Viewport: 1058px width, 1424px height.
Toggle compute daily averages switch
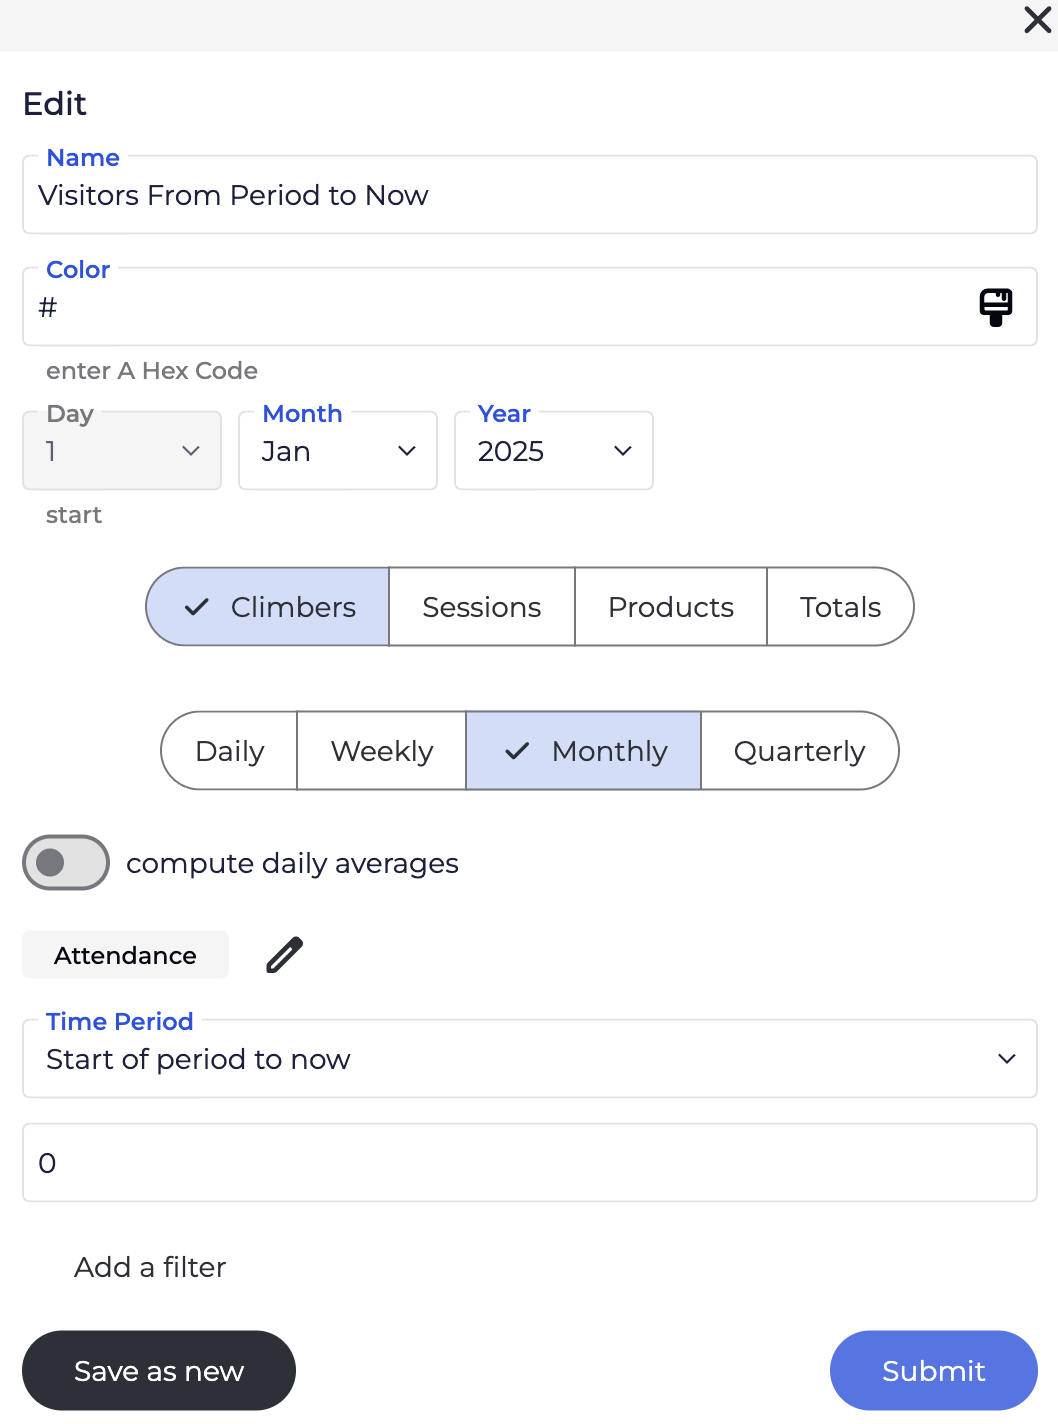pos(66,862)
